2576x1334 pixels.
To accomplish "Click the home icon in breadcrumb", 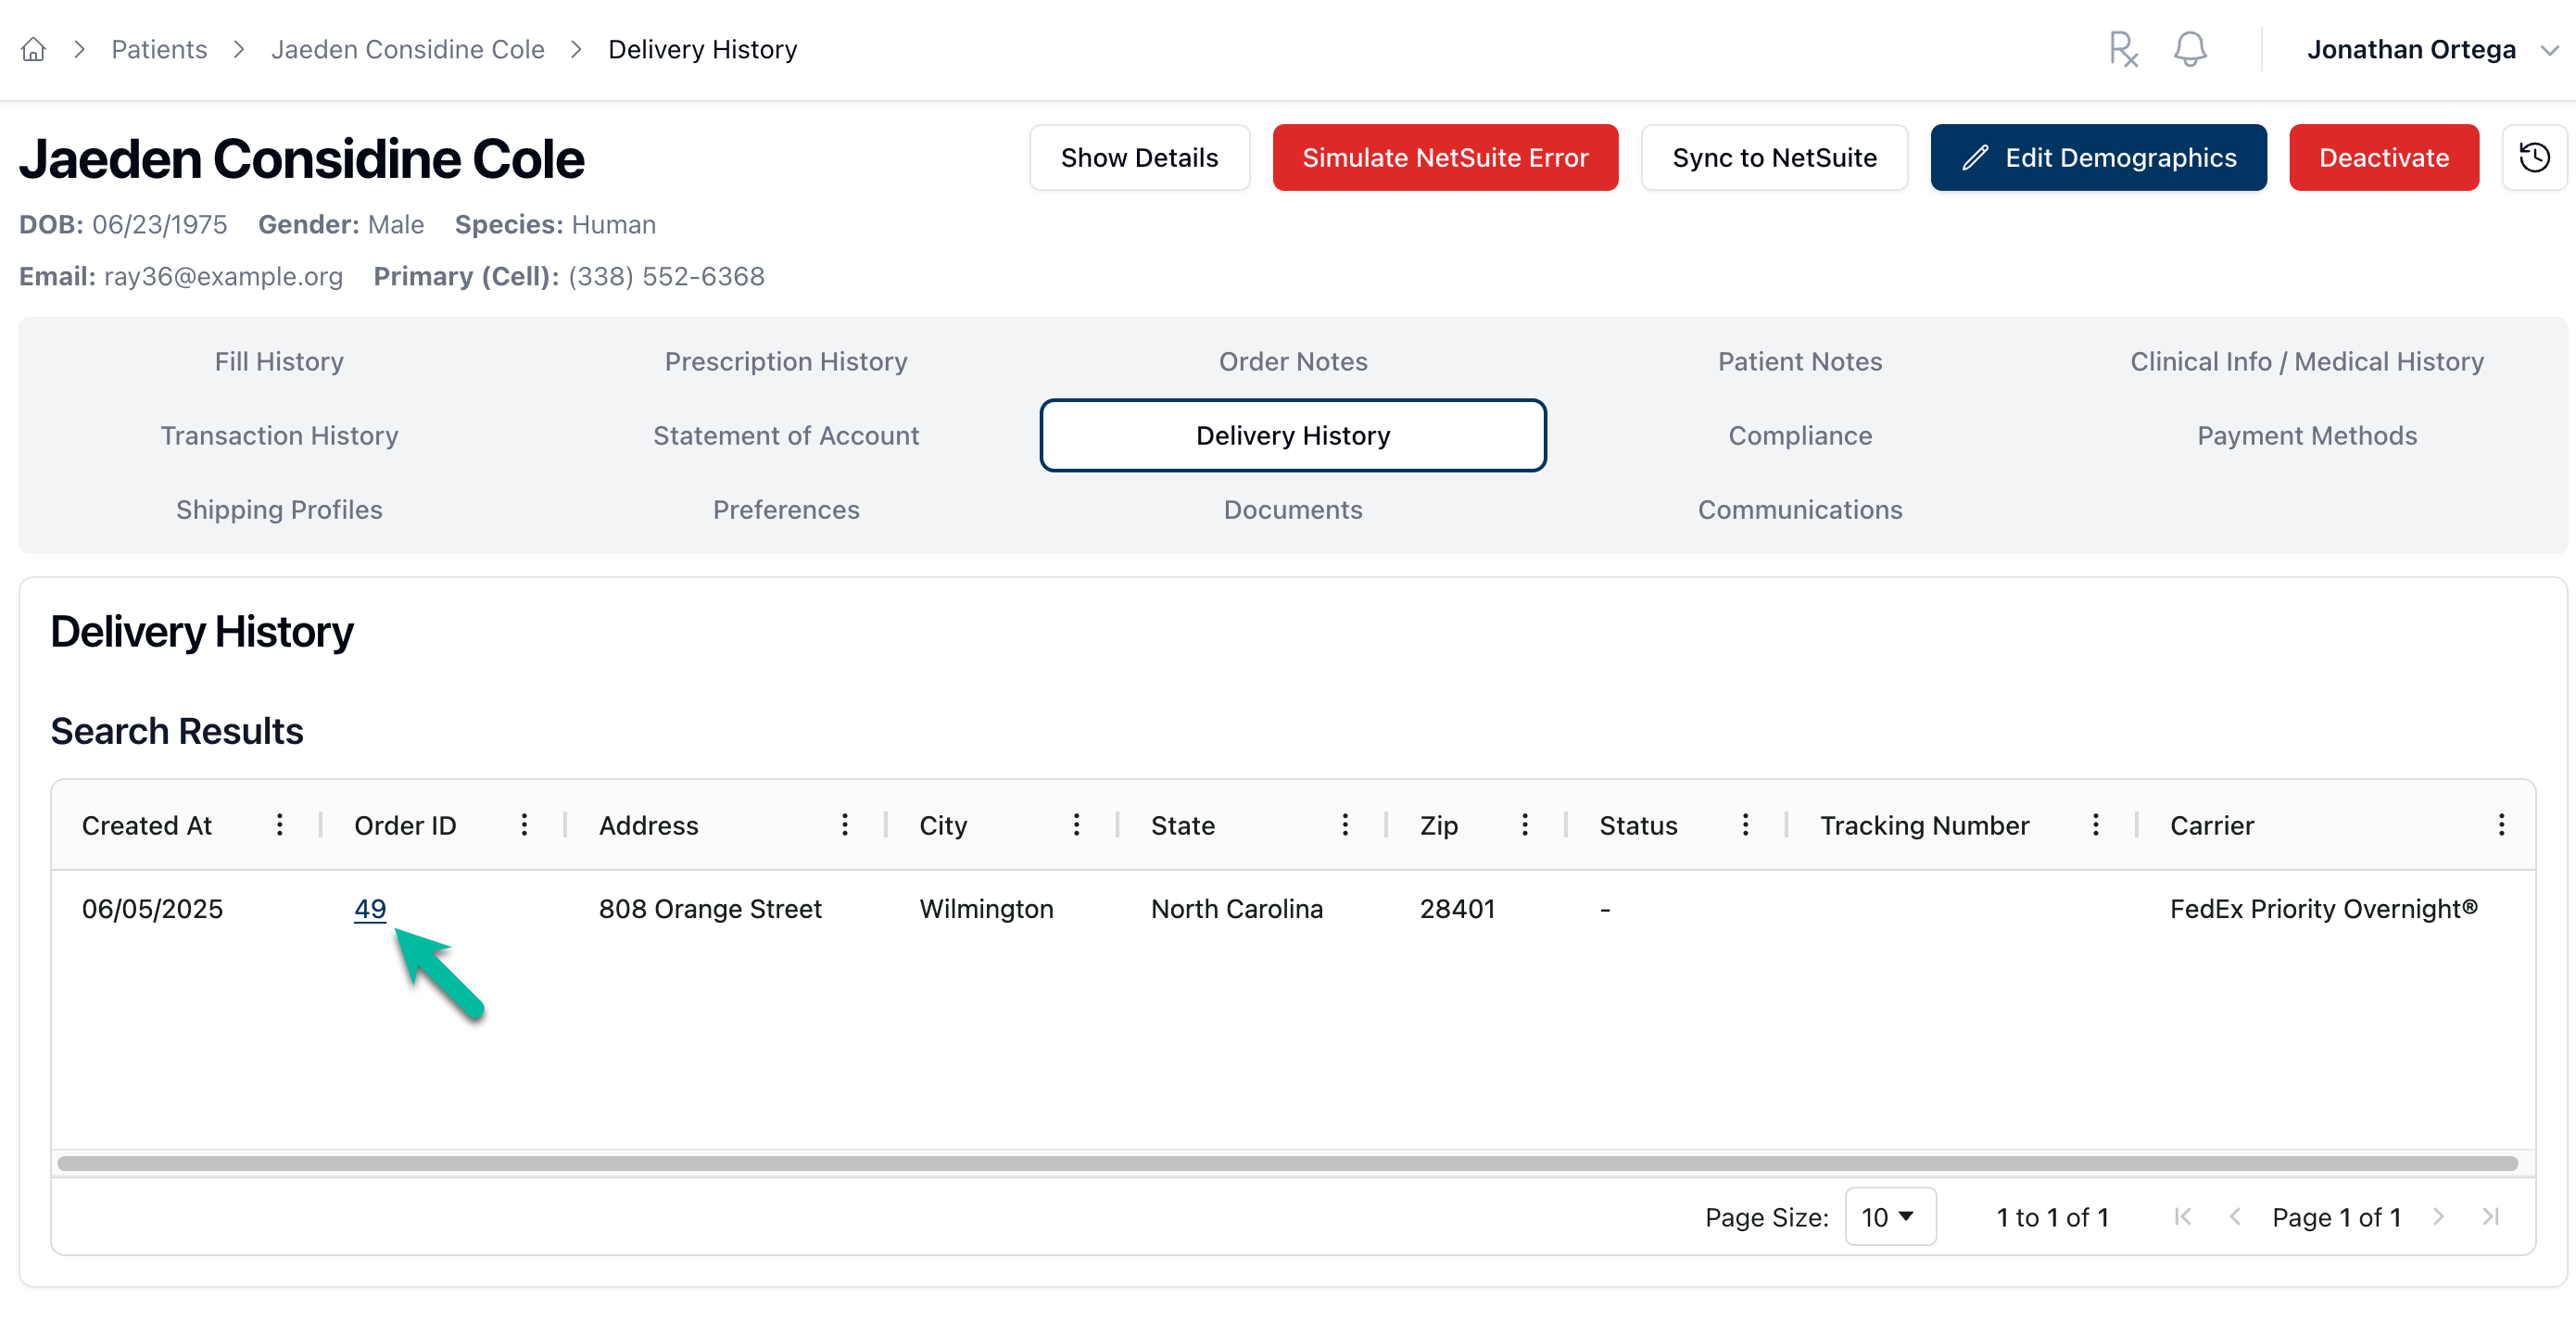I will point(33,49).
